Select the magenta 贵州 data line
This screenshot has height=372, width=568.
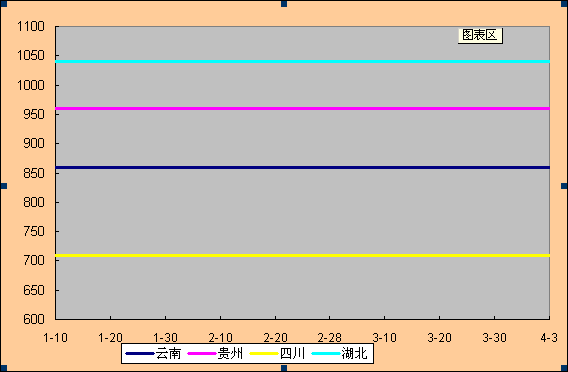click(x=302, y=109)
